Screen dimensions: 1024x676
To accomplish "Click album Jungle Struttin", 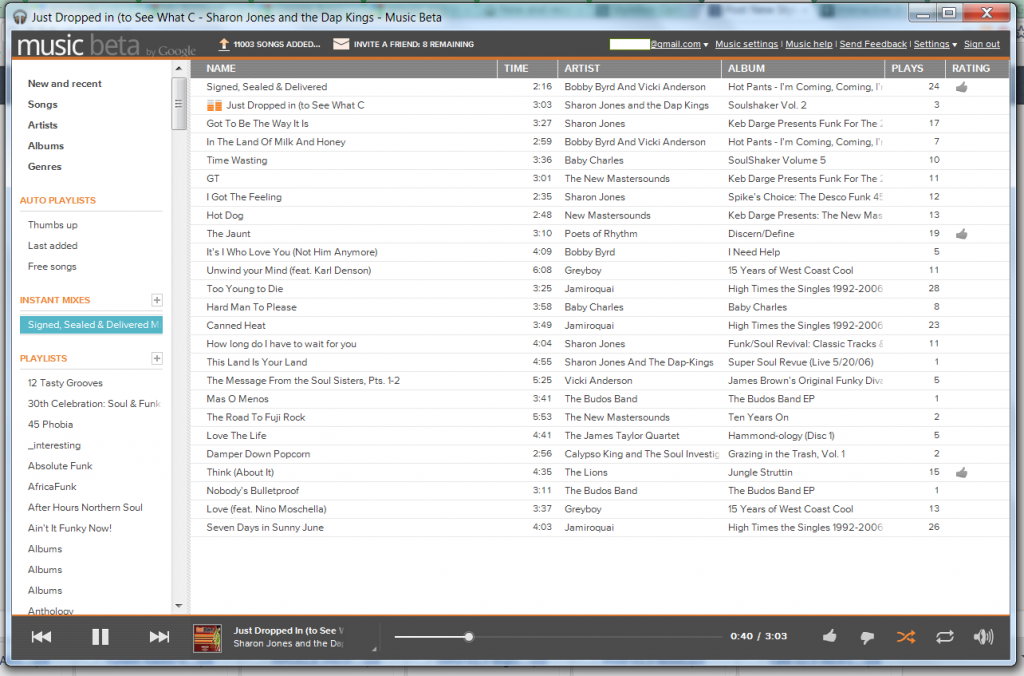I will (760, 472).
